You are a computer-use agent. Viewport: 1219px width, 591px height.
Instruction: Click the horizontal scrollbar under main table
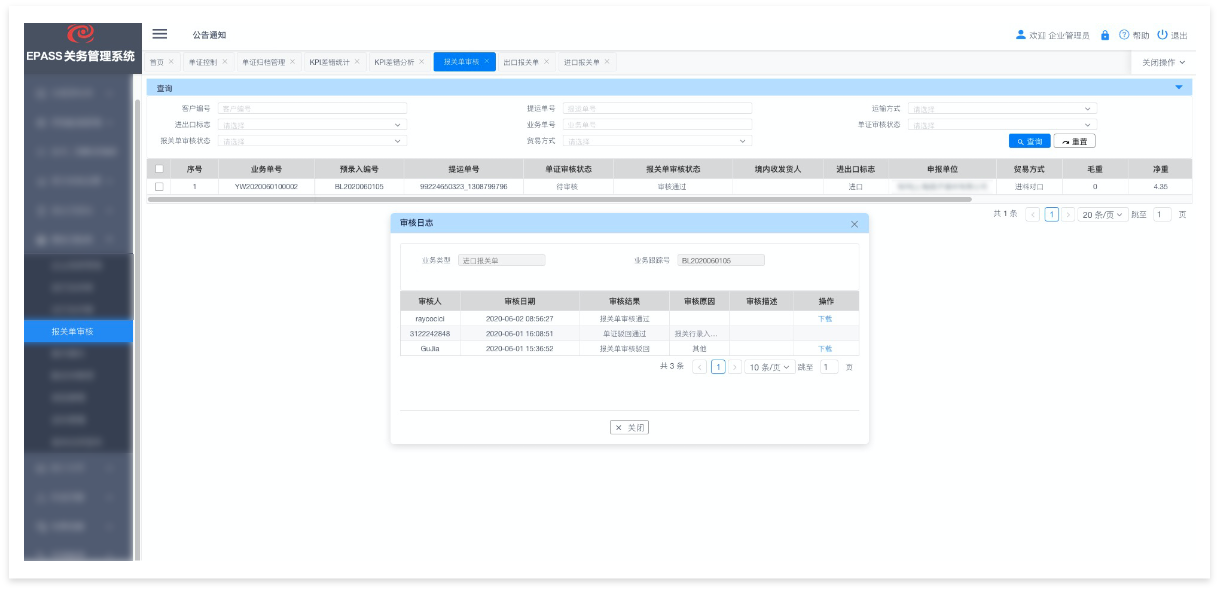tap(559, 199)
